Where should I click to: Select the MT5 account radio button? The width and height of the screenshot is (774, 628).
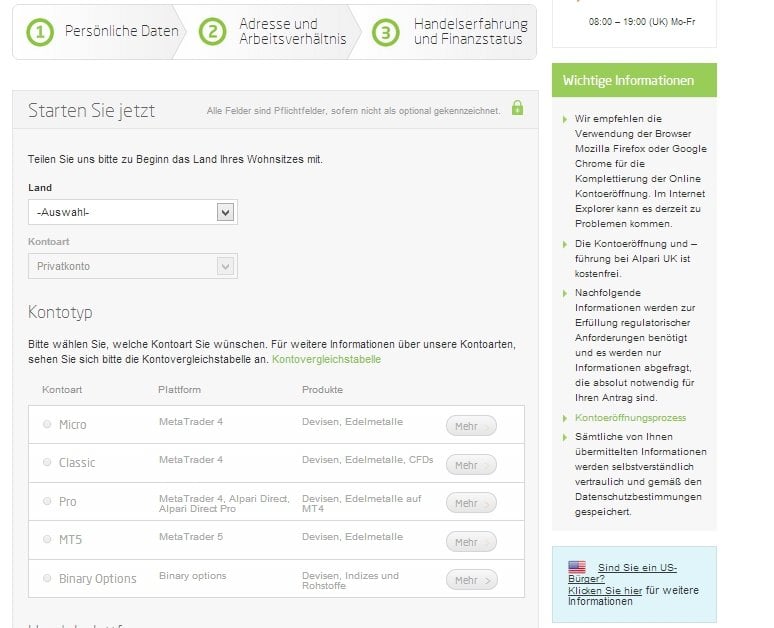pos(47,539)
